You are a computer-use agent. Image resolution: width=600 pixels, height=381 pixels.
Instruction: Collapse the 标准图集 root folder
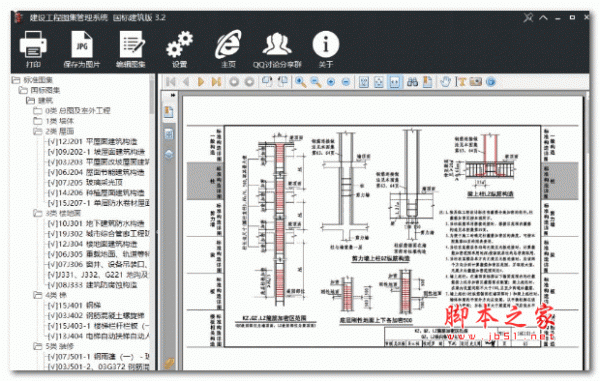[16, 80]
